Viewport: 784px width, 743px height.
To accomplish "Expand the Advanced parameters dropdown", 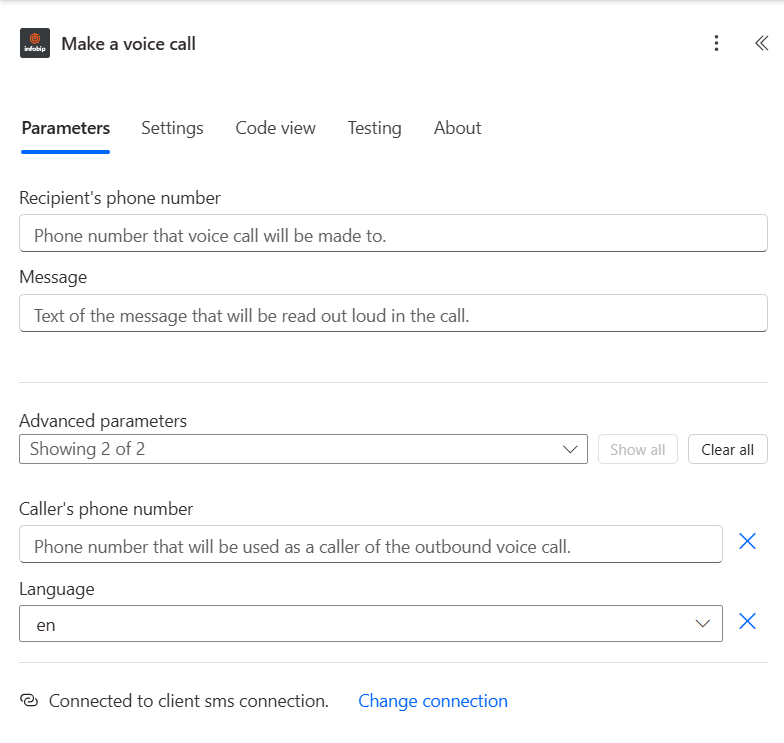I will coord(303,449).
